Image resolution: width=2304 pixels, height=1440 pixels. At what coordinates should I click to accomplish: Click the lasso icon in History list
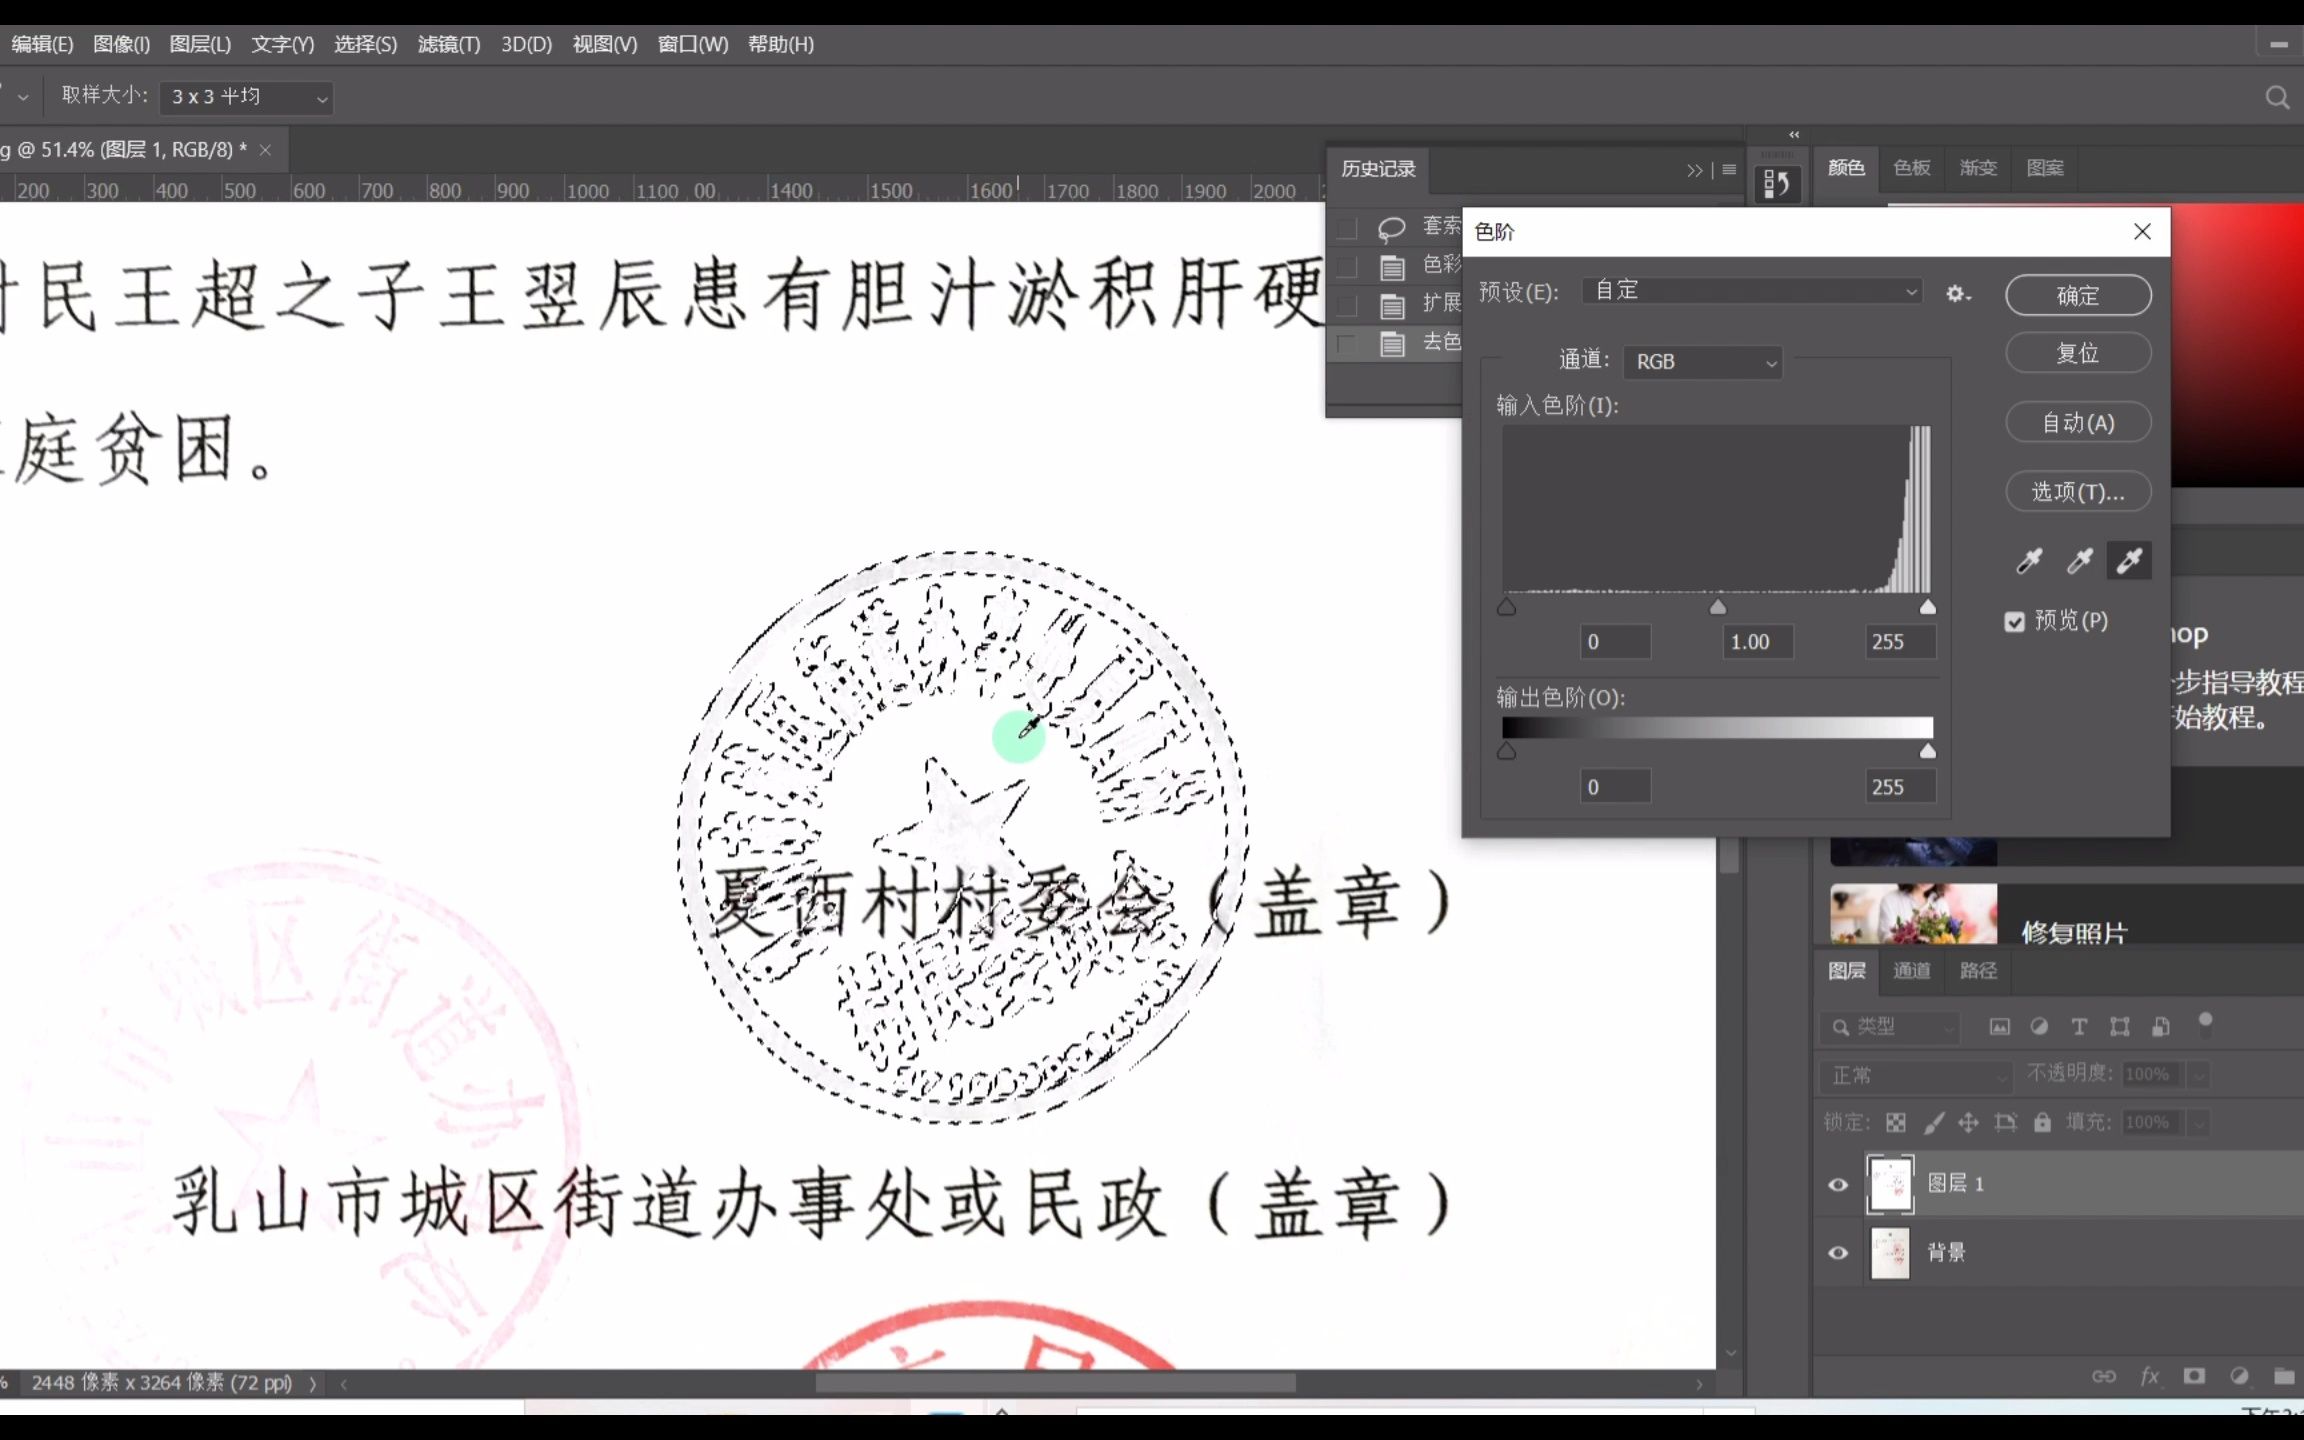tap(1391, 230)
